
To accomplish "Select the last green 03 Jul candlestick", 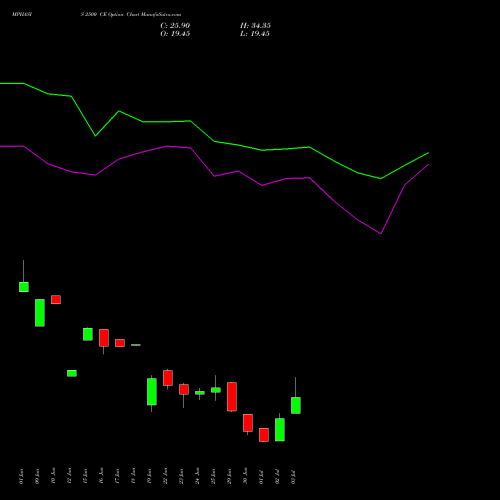I will pyautogui.click(x=296, y=405).
